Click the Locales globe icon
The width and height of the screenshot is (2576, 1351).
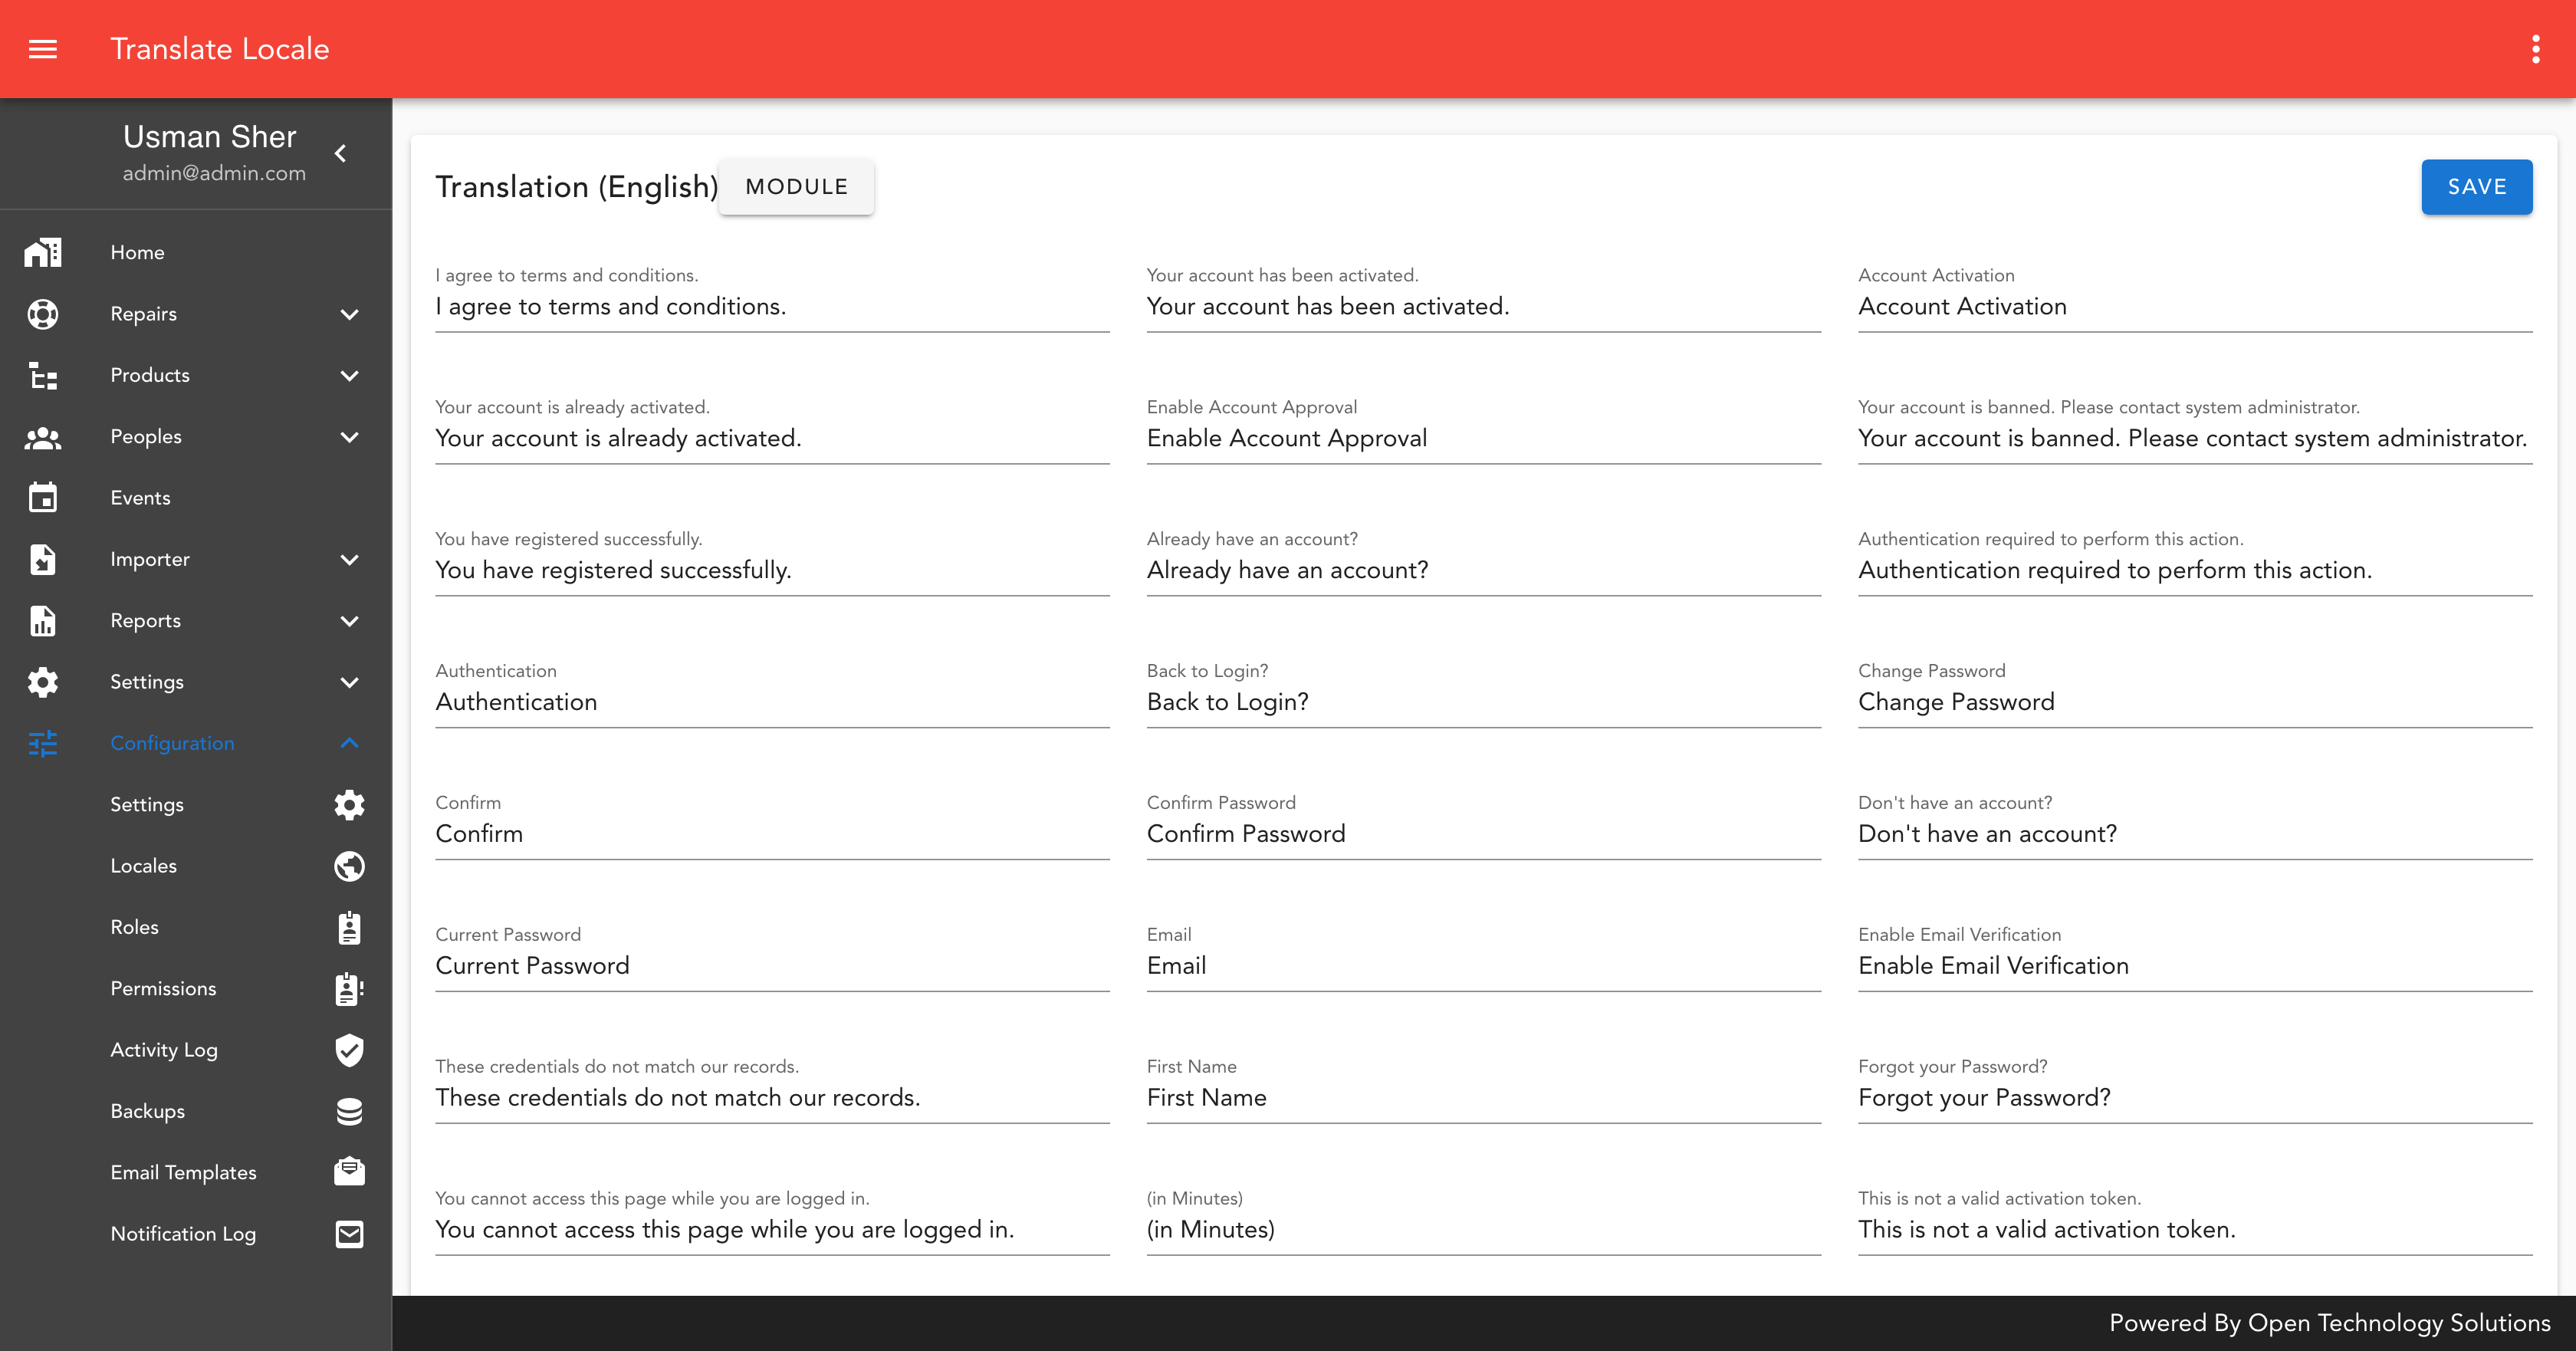pyautogui.click(x=349, y=866)
